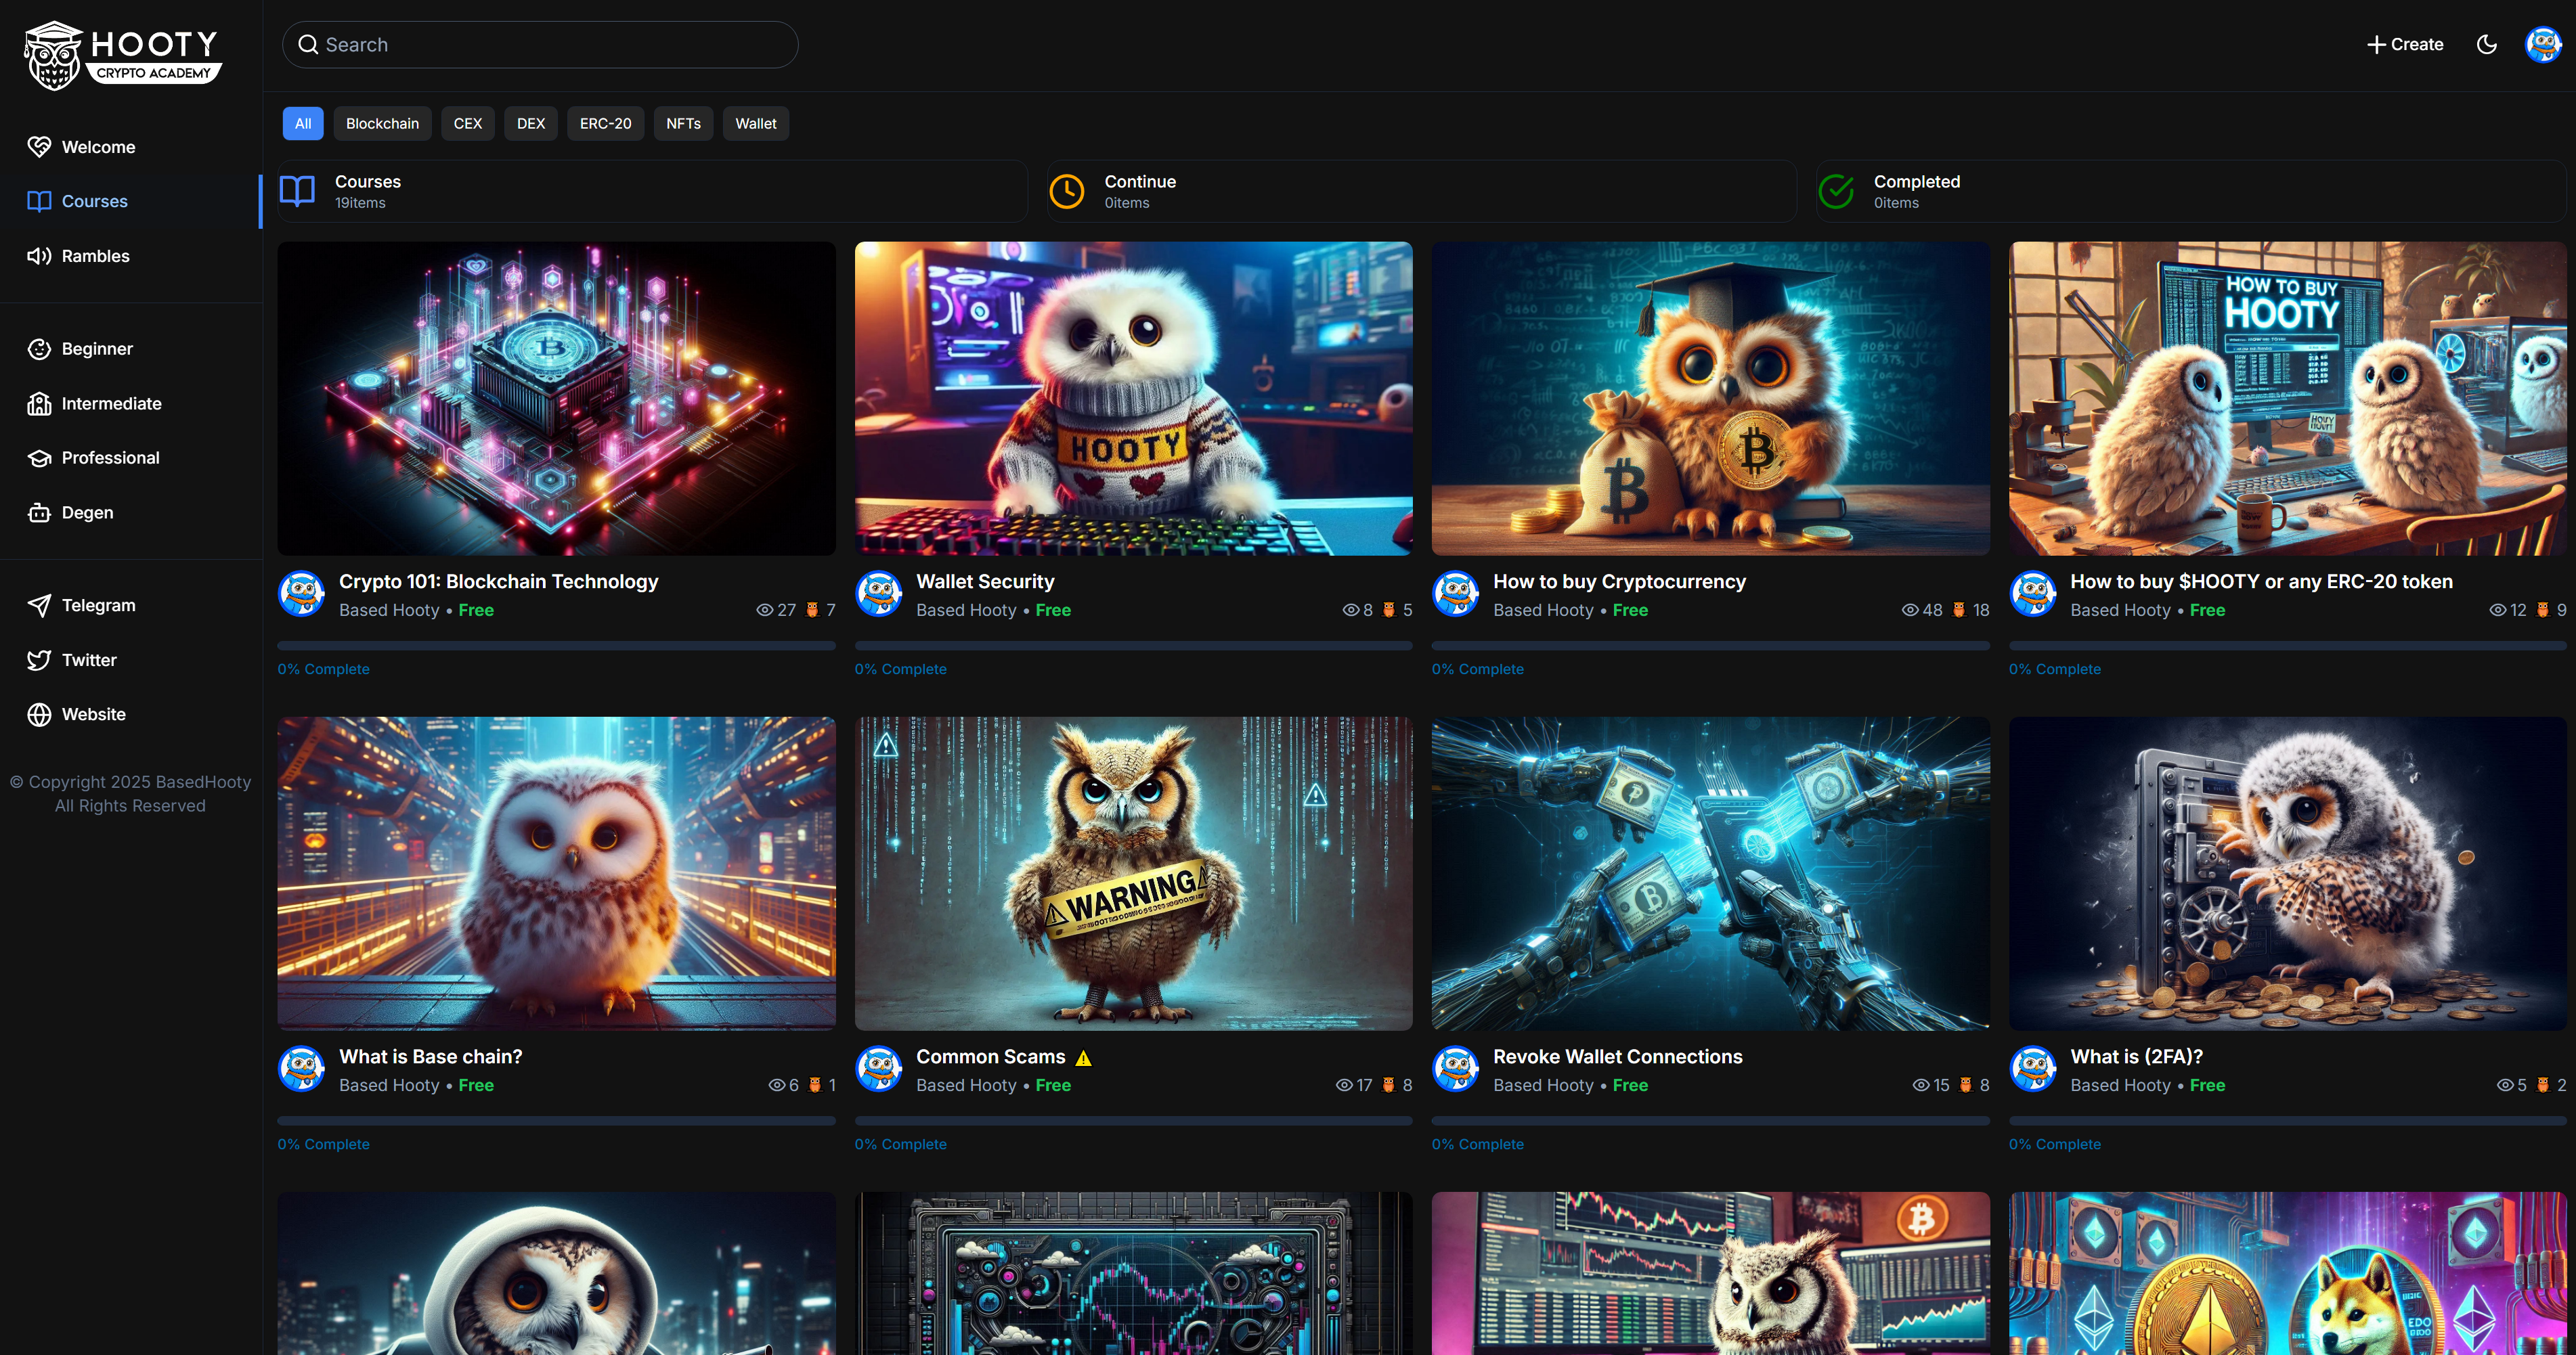
Task: Select the Courses book icon in sidebar
Action: coord(39,201)
